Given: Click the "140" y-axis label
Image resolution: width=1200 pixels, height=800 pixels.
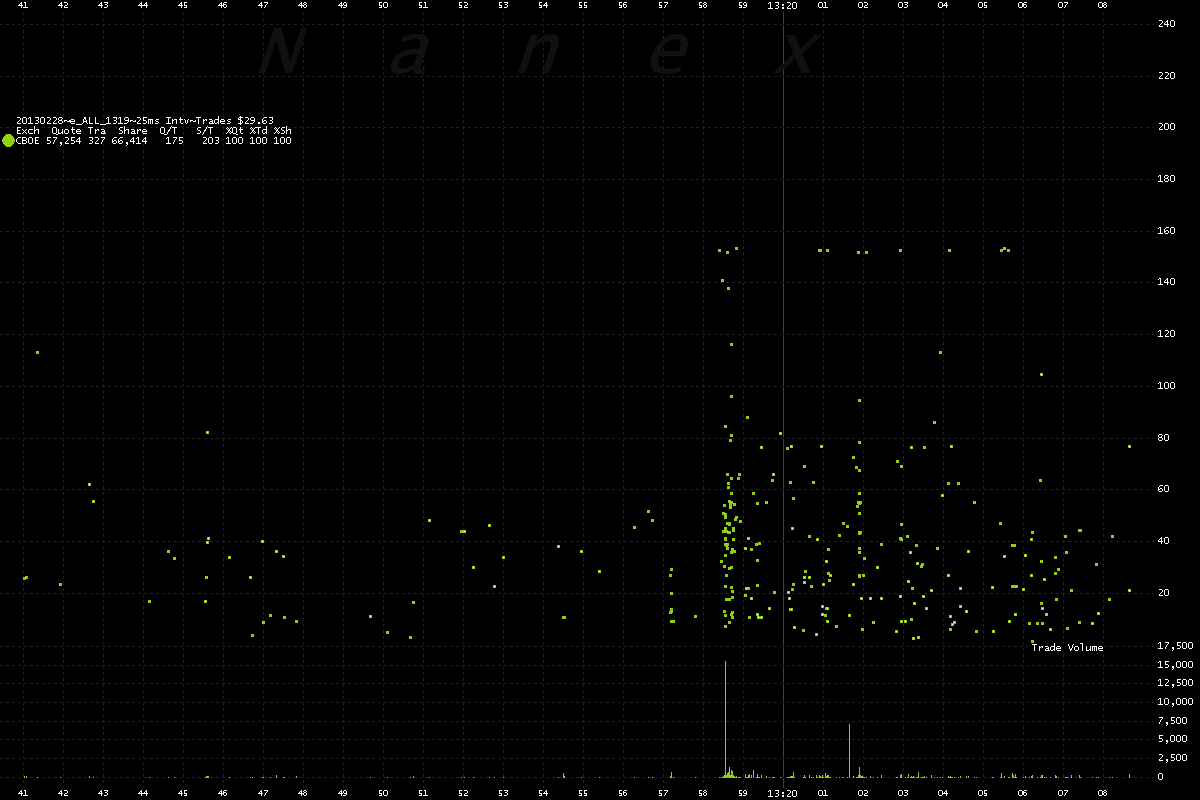Looking at the screenshot, I should coord(1166,283).
